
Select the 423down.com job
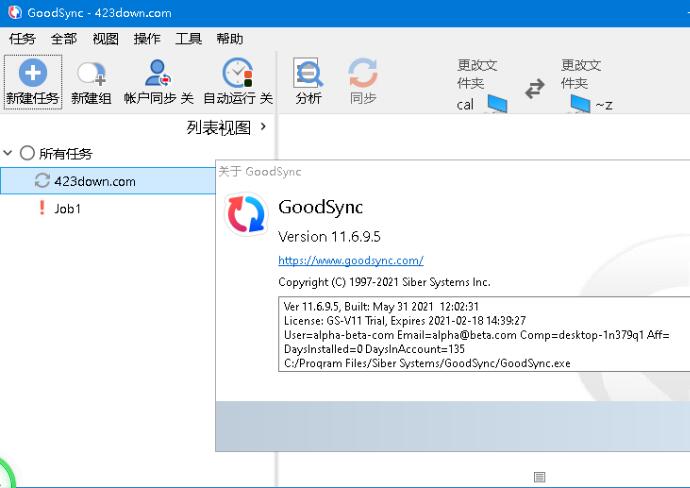pyautogui.click(x=108, y=181)
